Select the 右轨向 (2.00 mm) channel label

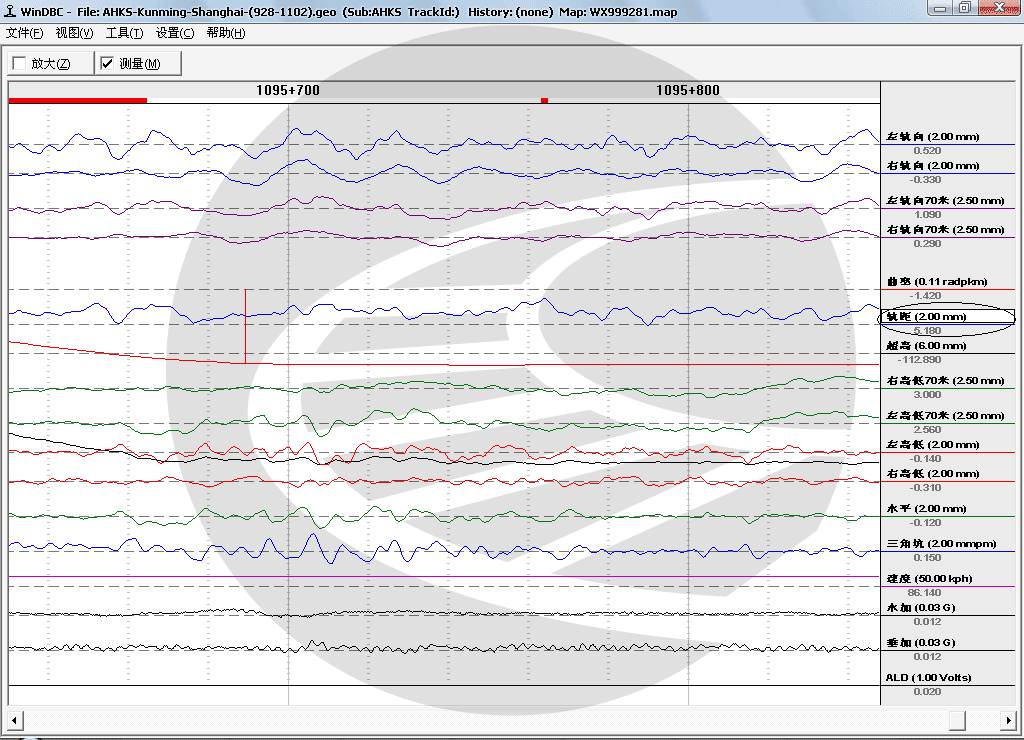tap(933, 166)
